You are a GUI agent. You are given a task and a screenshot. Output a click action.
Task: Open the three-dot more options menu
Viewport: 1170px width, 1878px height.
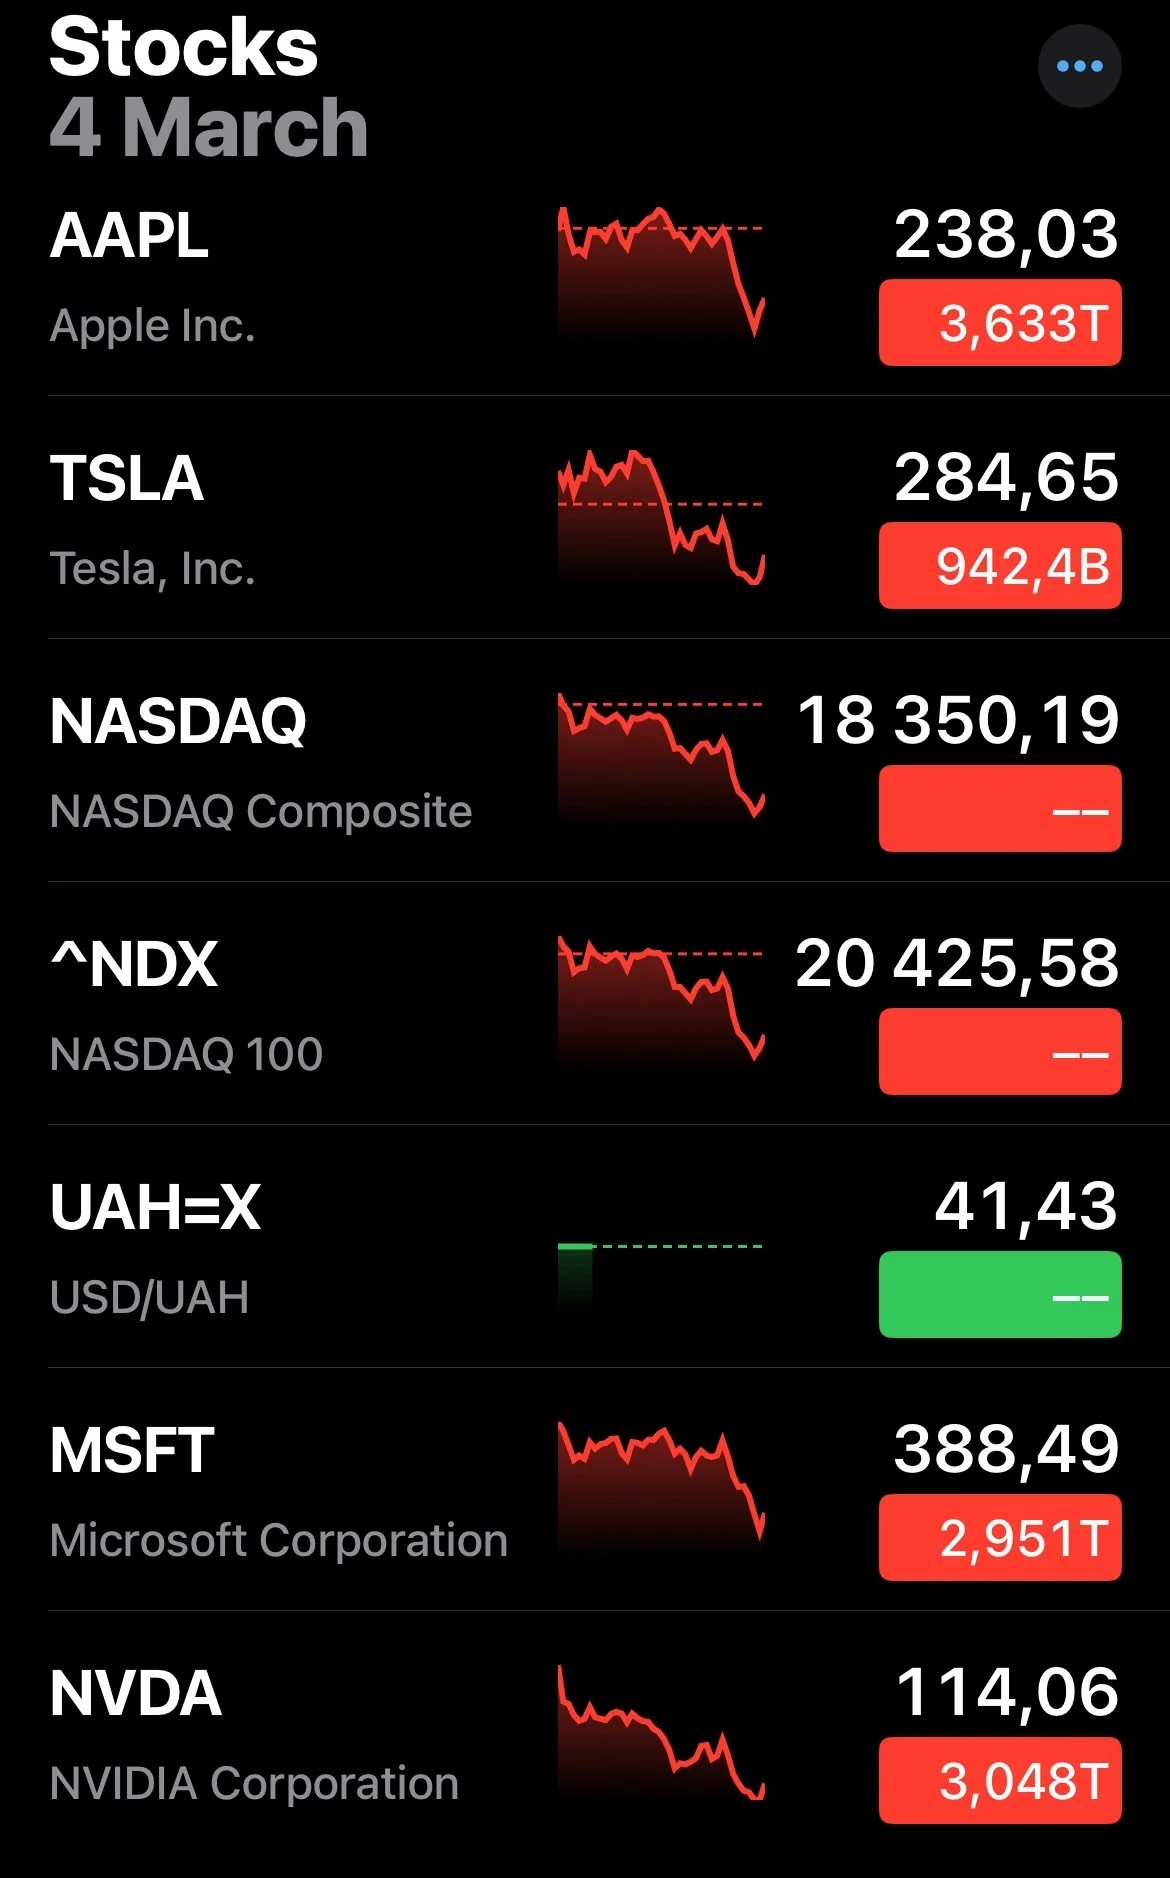(1079, 66)
